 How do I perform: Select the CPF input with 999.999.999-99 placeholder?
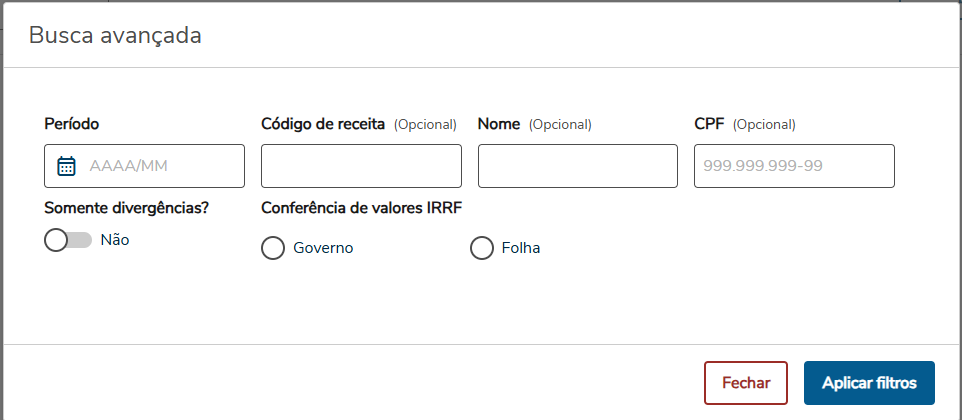pos(794,166)
